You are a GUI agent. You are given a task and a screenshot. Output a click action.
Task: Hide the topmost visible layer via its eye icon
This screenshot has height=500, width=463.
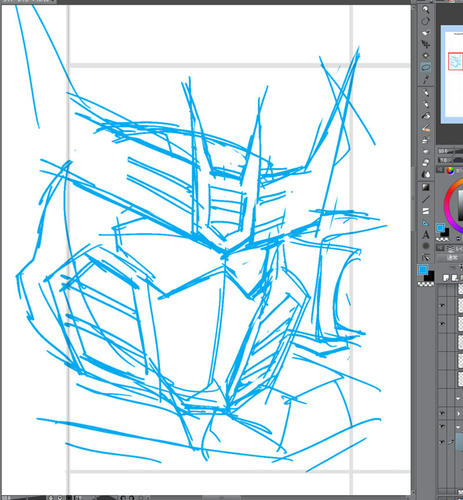(x=443, y=305)
